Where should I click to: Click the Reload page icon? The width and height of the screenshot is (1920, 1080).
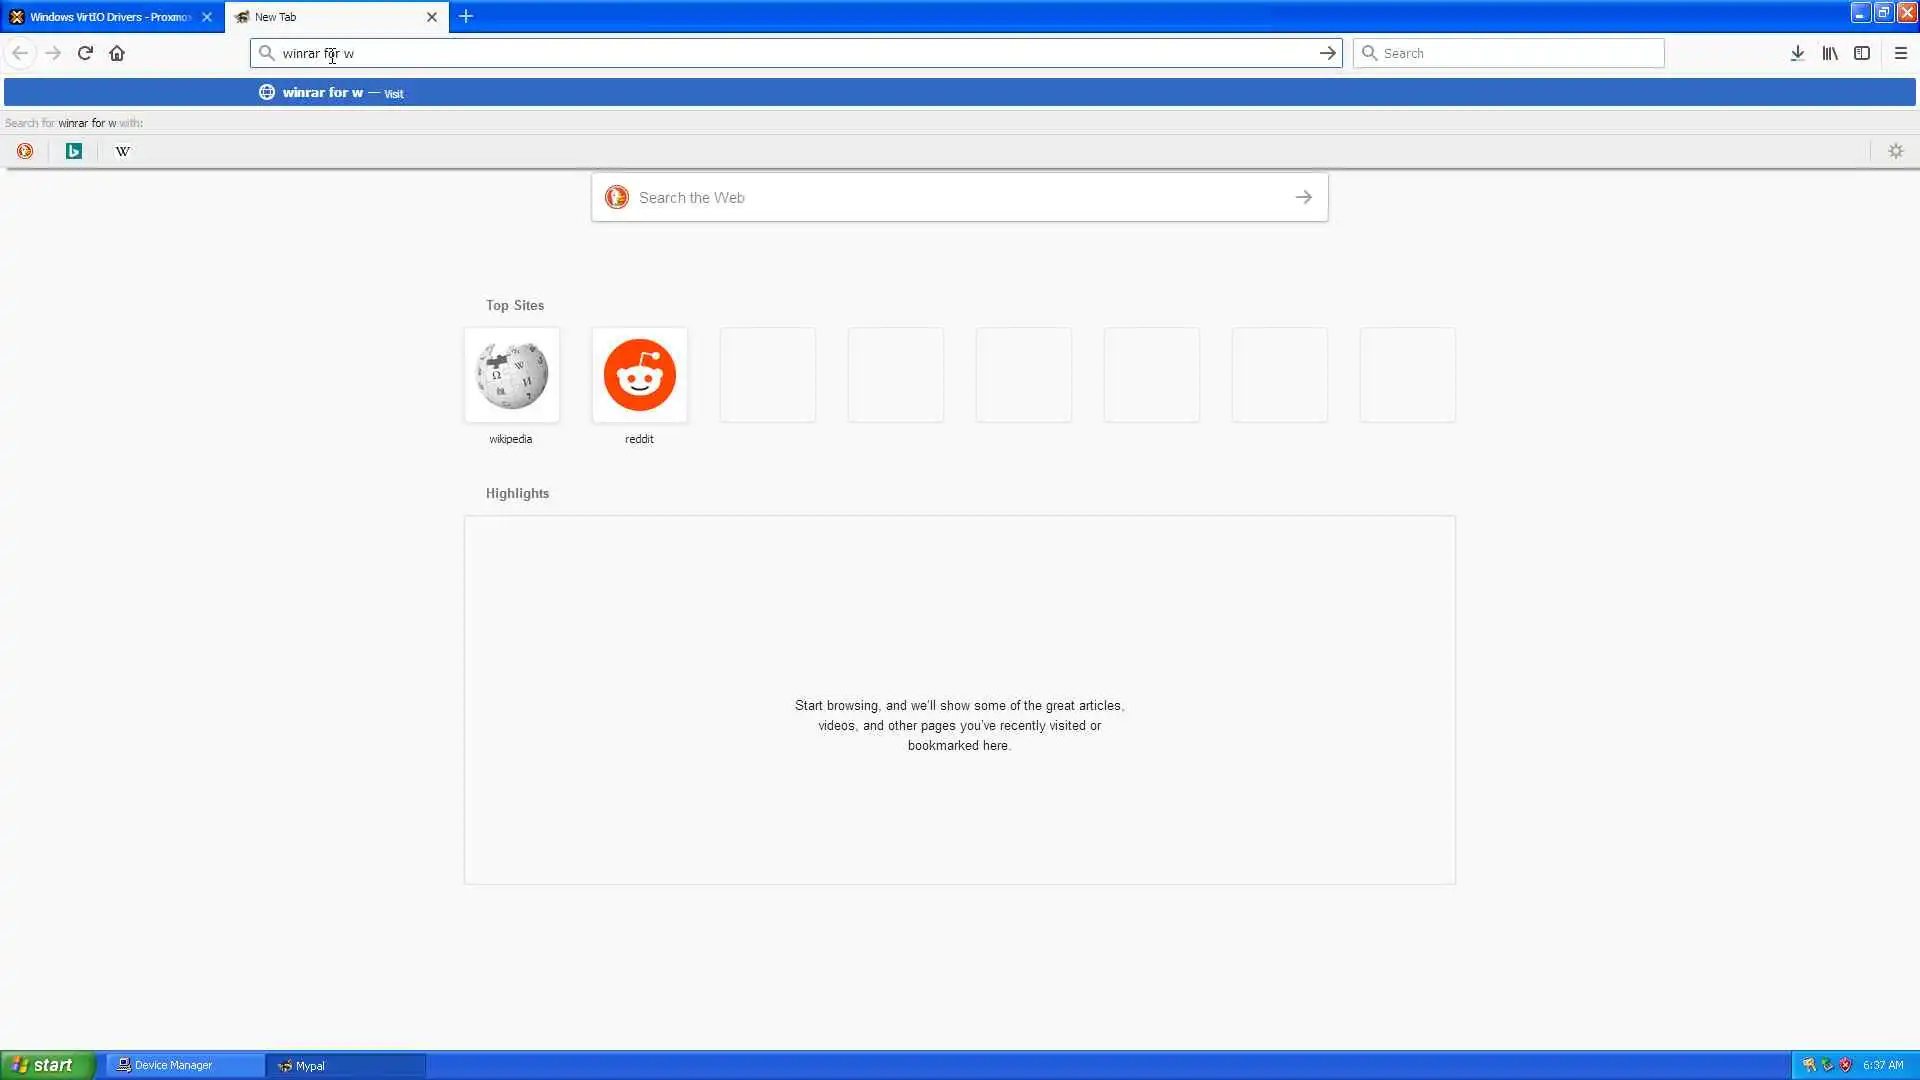click(x=85, y=53)
